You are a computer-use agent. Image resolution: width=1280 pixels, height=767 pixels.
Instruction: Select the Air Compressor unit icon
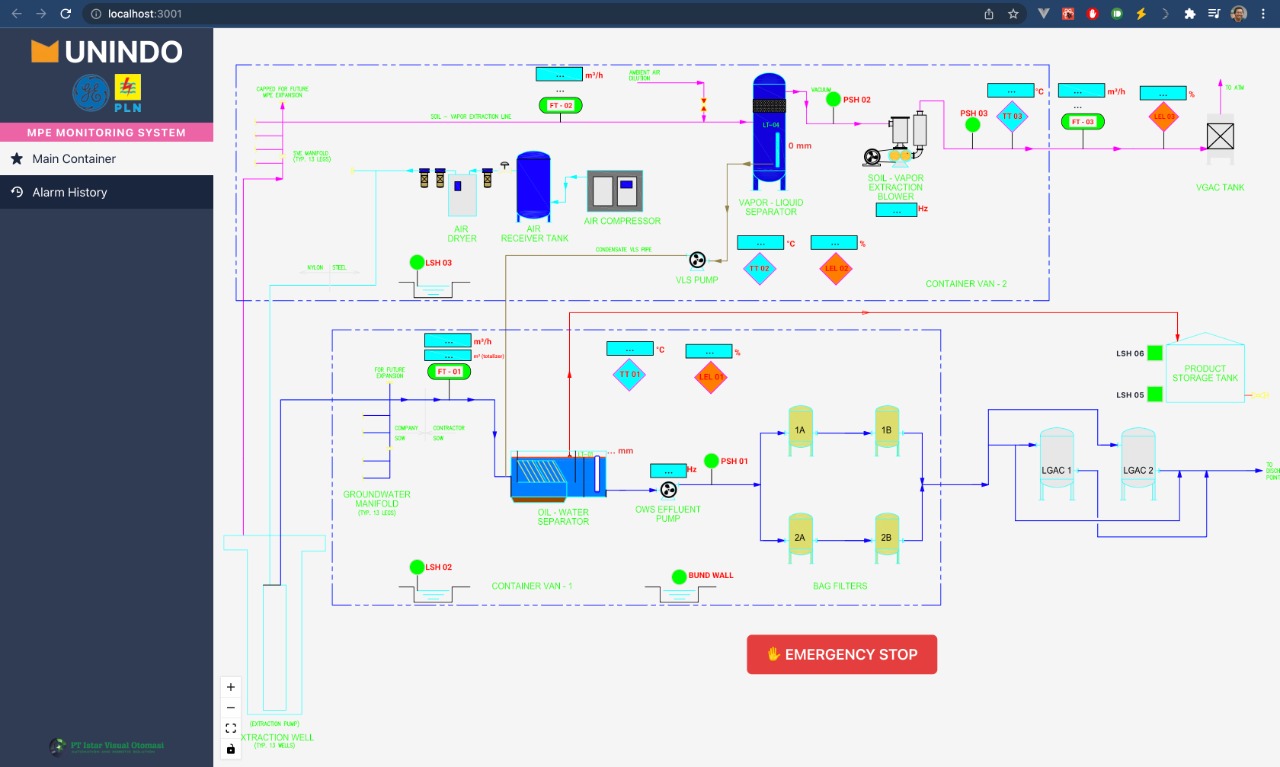pyautogui.click(x=615, y=191)
